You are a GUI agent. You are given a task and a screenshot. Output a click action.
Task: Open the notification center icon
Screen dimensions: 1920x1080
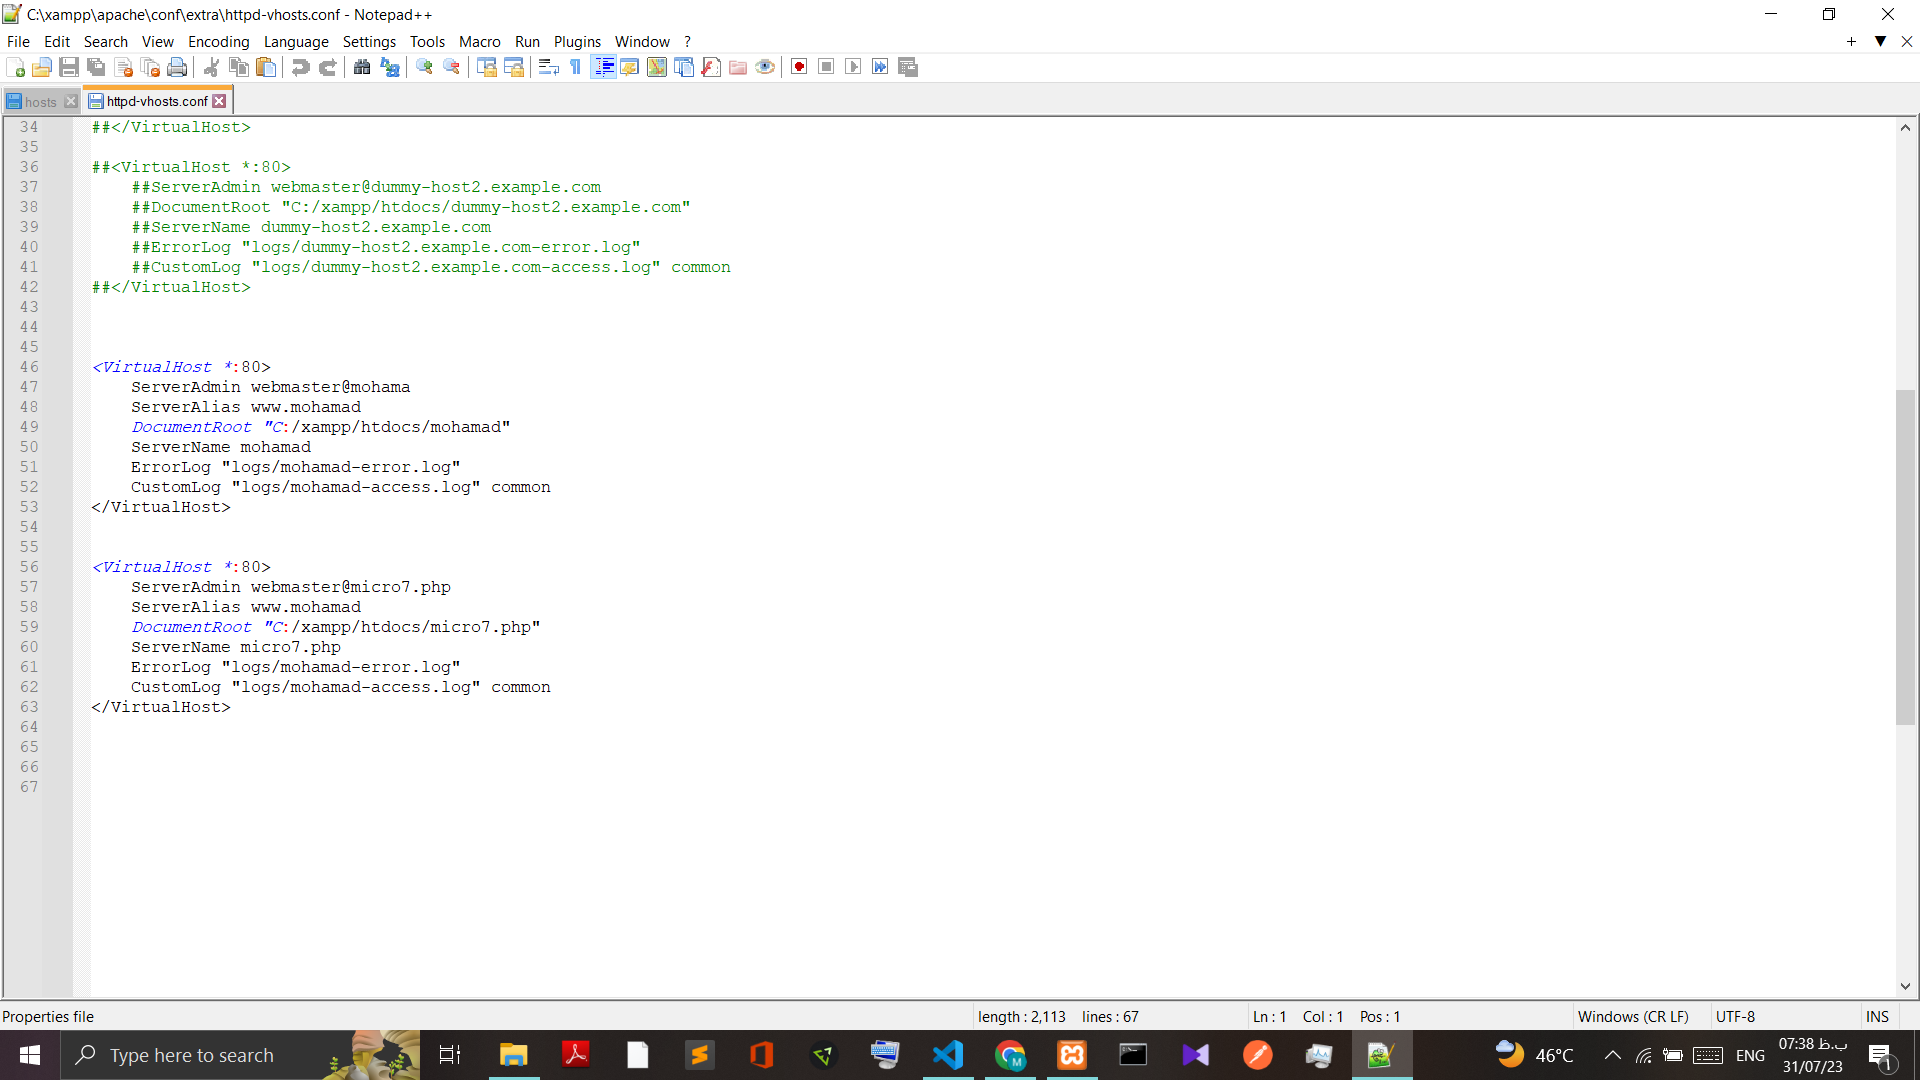tap(1881, 1056)
